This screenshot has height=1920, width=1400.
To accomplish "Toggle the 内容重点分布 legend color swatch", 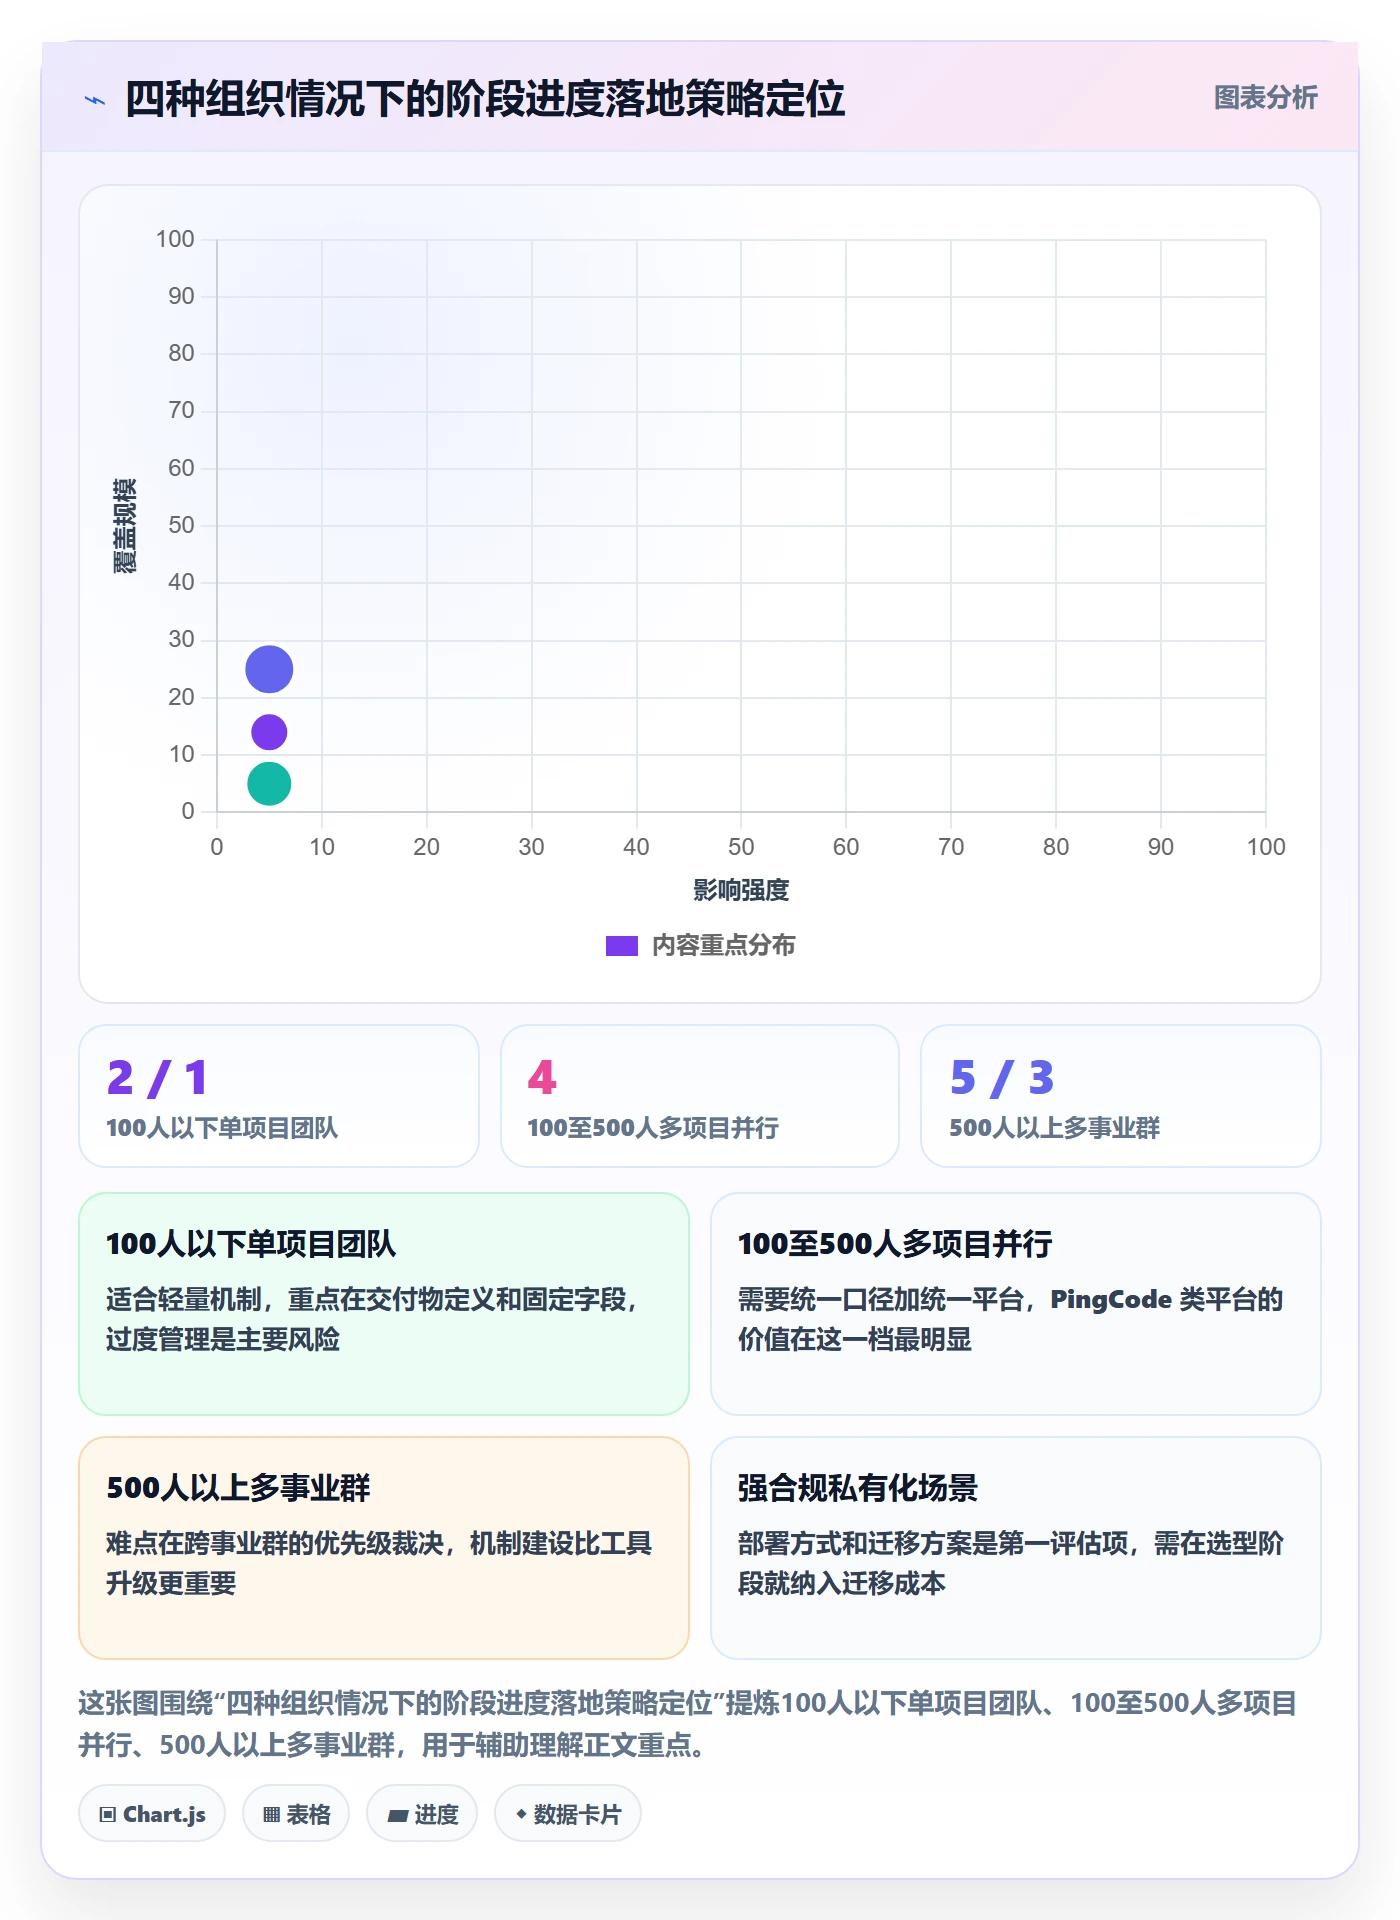I will 622,946.
